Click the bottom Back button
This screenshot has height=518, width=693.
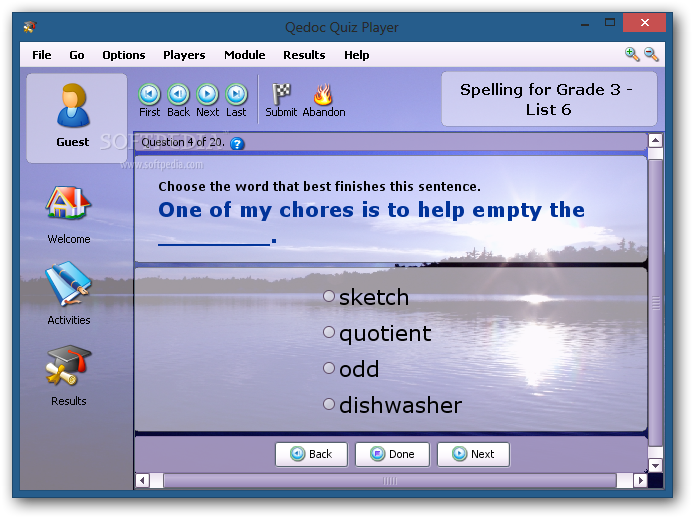pos(312,454)
